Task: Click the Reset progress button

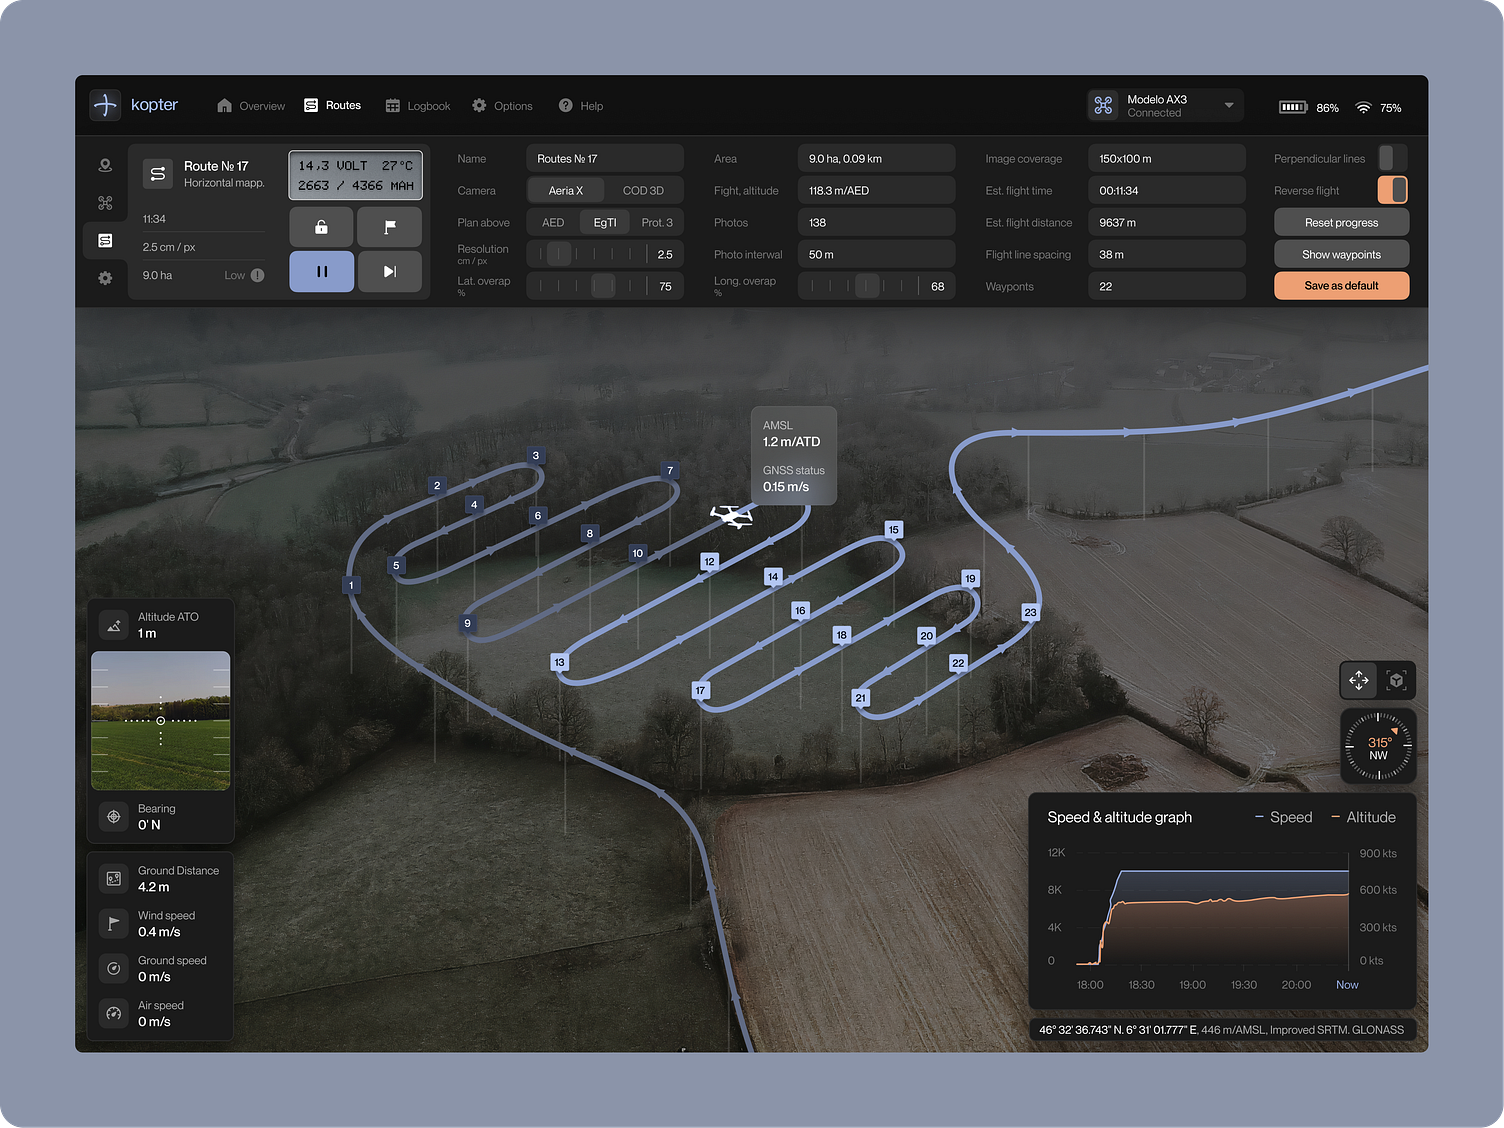Action: (1341, 221)
